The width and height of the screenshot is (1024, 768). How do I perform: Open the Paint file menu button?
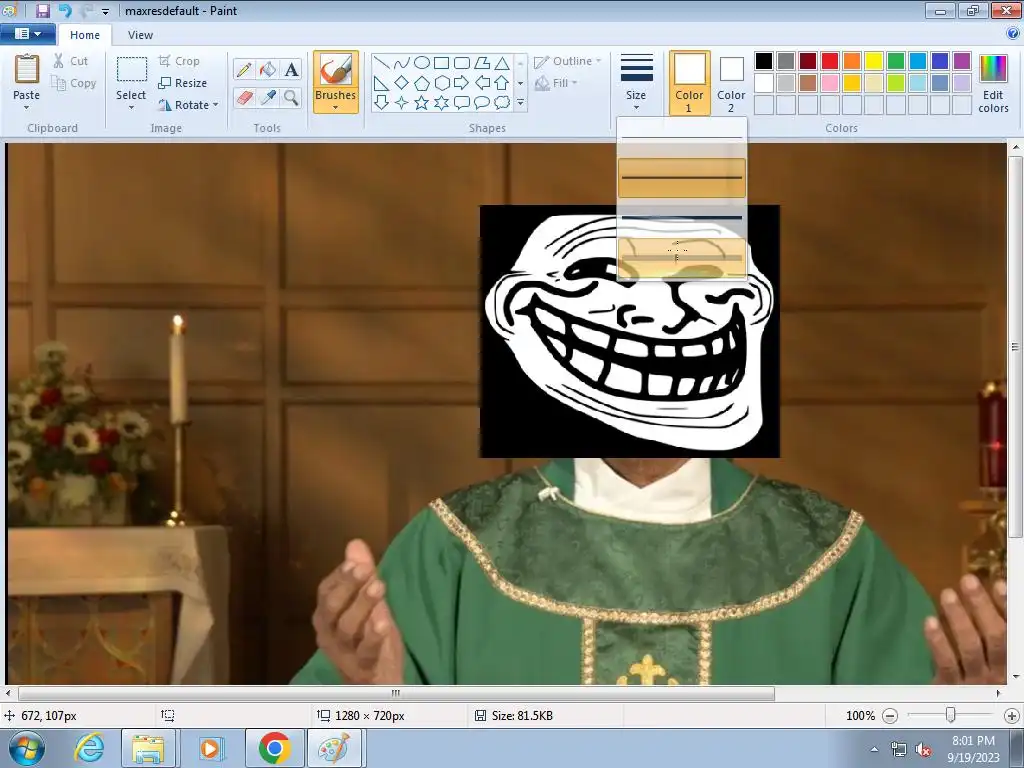27,33
